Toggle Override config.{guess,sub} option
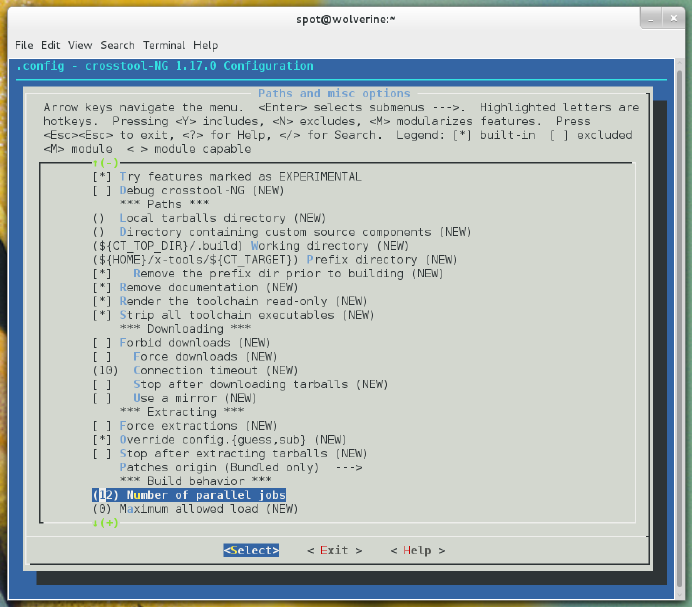 click(x=219, y=440)
